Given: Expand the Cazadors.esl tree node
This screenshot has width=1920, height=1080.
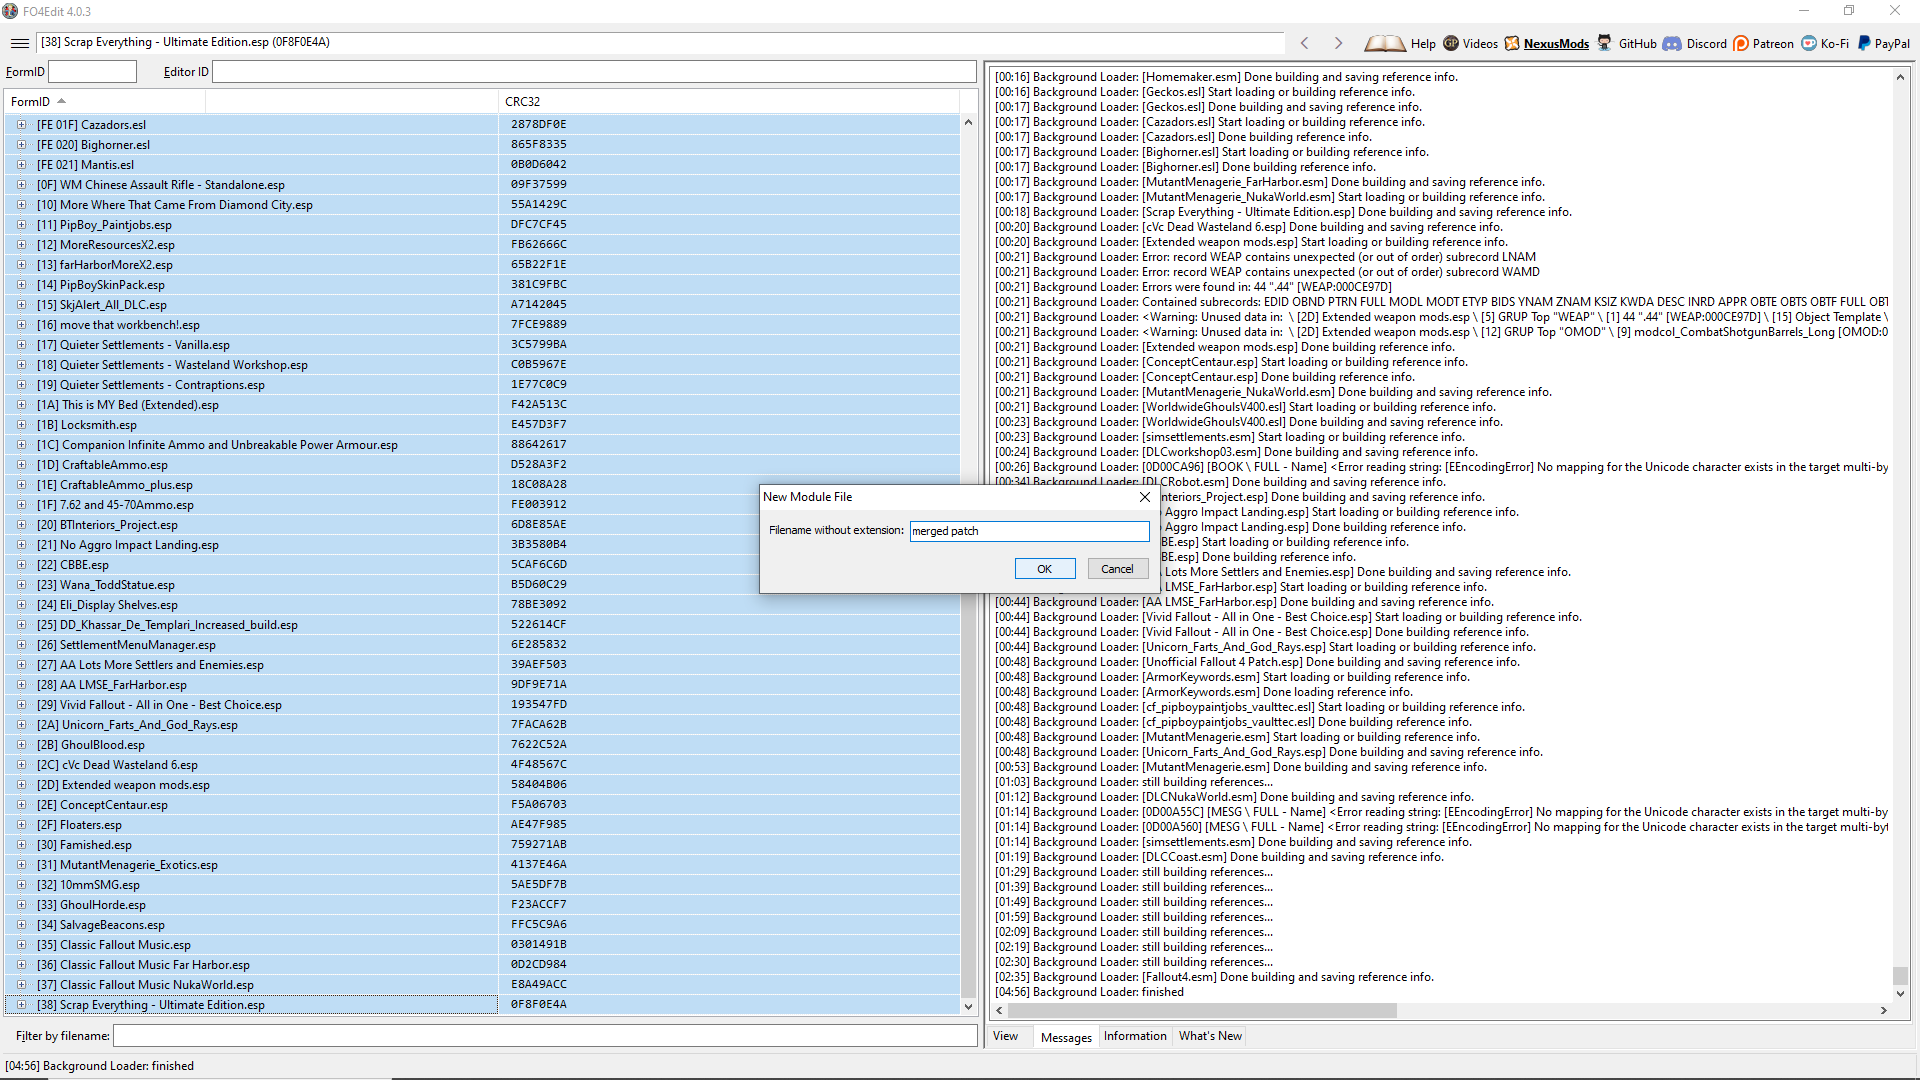Looking at the screenshot, I should (x=21, y=125).
